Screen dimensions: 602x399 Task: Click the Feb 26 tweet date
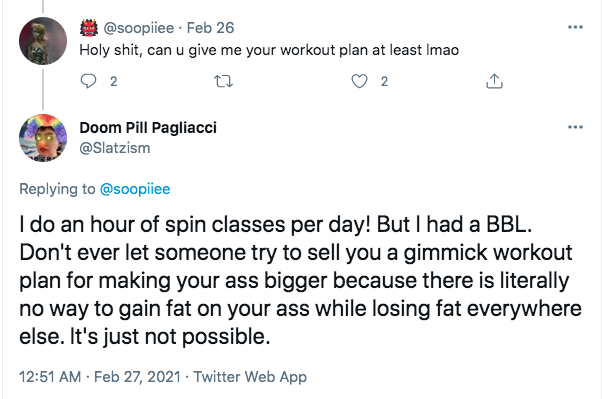point(210,28)
